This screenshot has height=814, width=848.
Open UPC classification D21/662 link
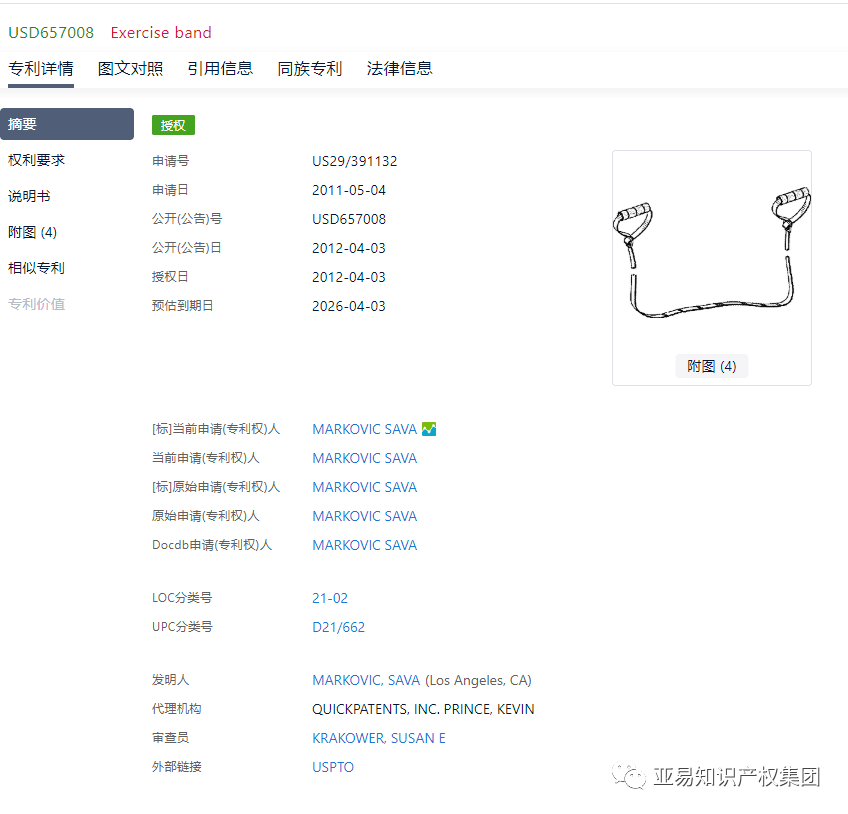pyautogui.click(x=339, y=627)
